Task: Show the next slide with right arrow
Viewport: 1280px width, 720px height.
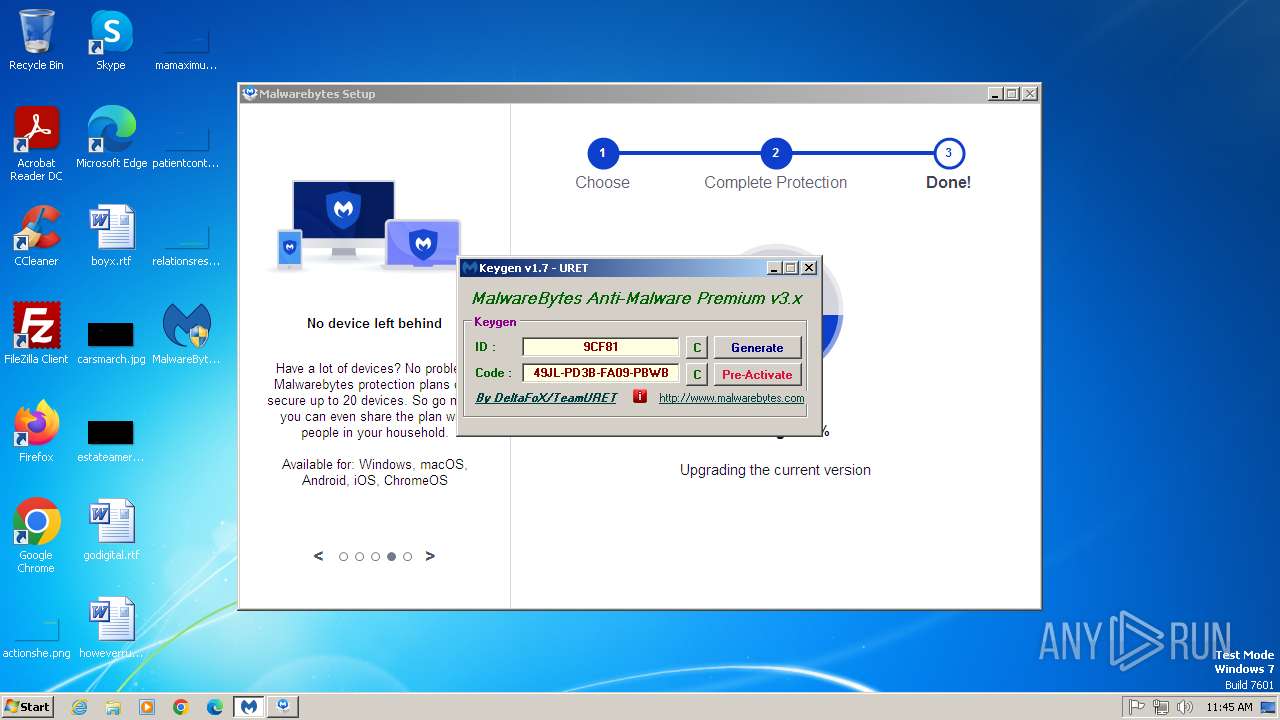Action: [x=430, y=556]
